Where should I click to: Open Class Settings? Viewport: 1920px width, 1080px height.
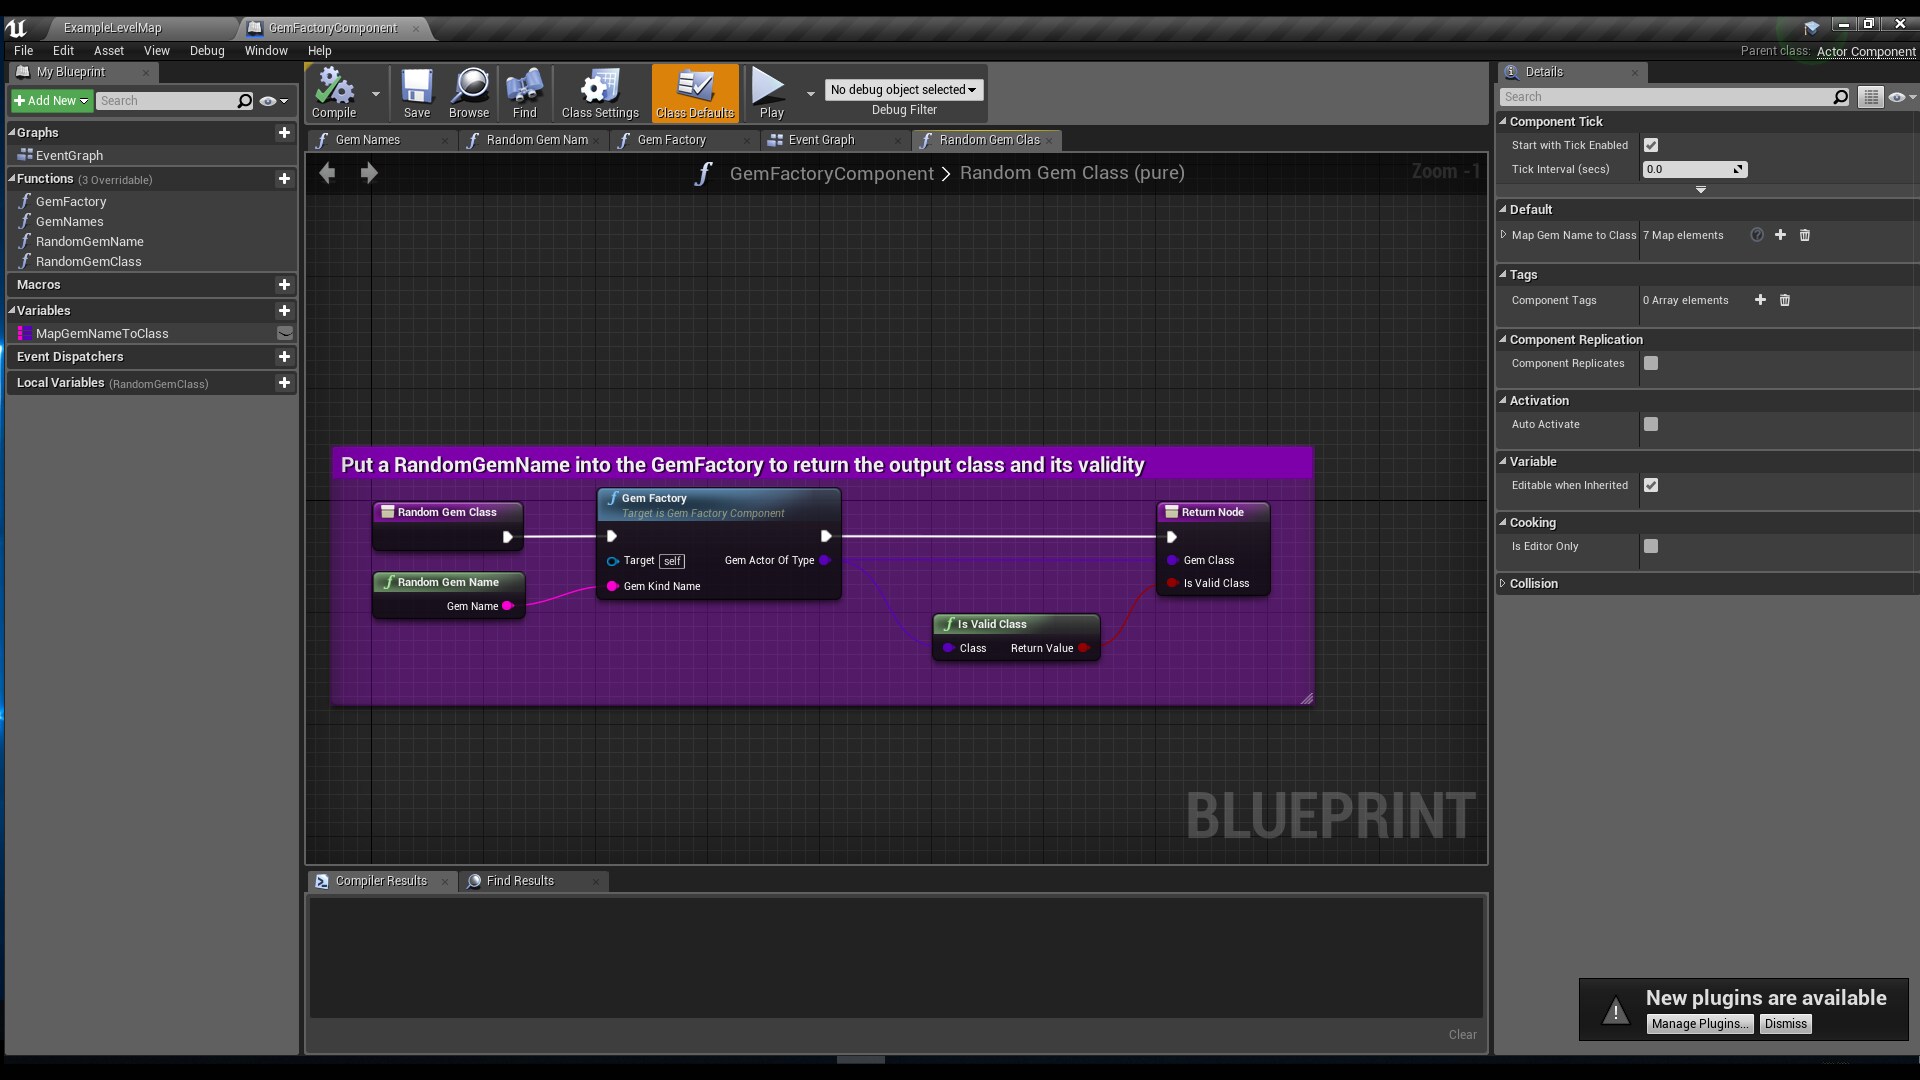click(x=599, y=93)
